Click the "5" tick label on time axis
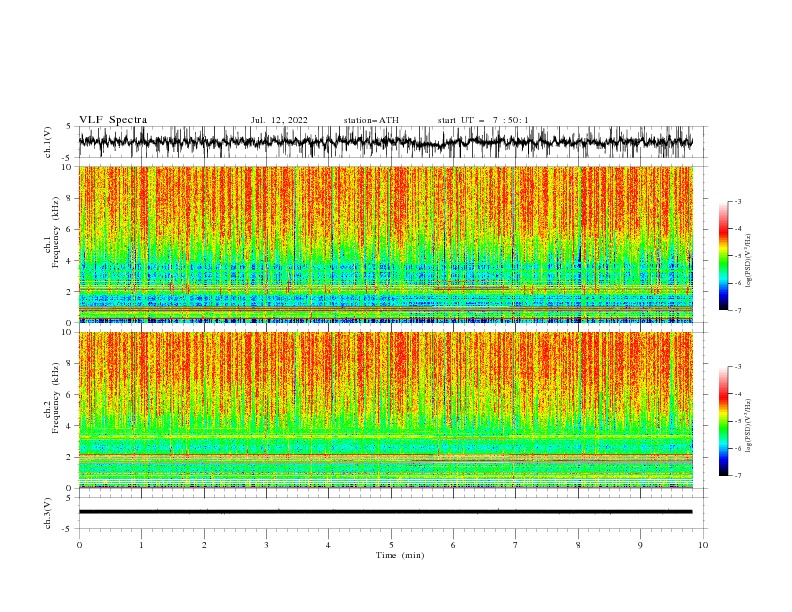The image size is (792, 612). (x=391, y=545)
